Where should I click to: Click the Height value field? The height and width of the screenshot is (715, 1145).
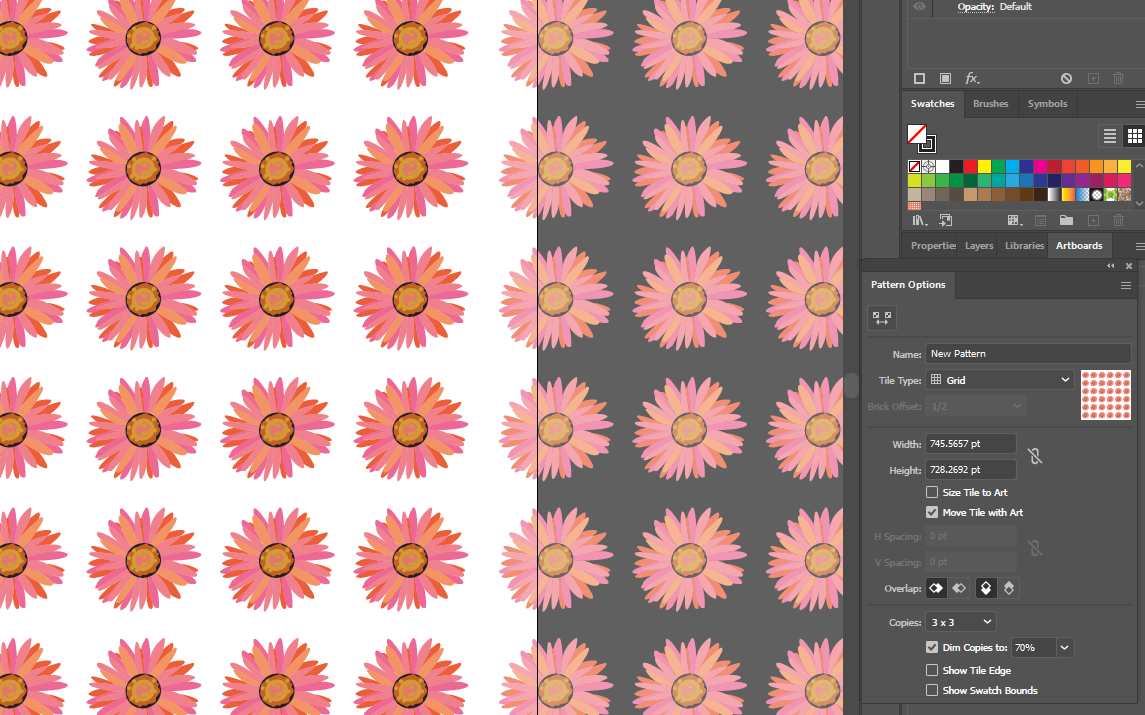tap(970, 470)
